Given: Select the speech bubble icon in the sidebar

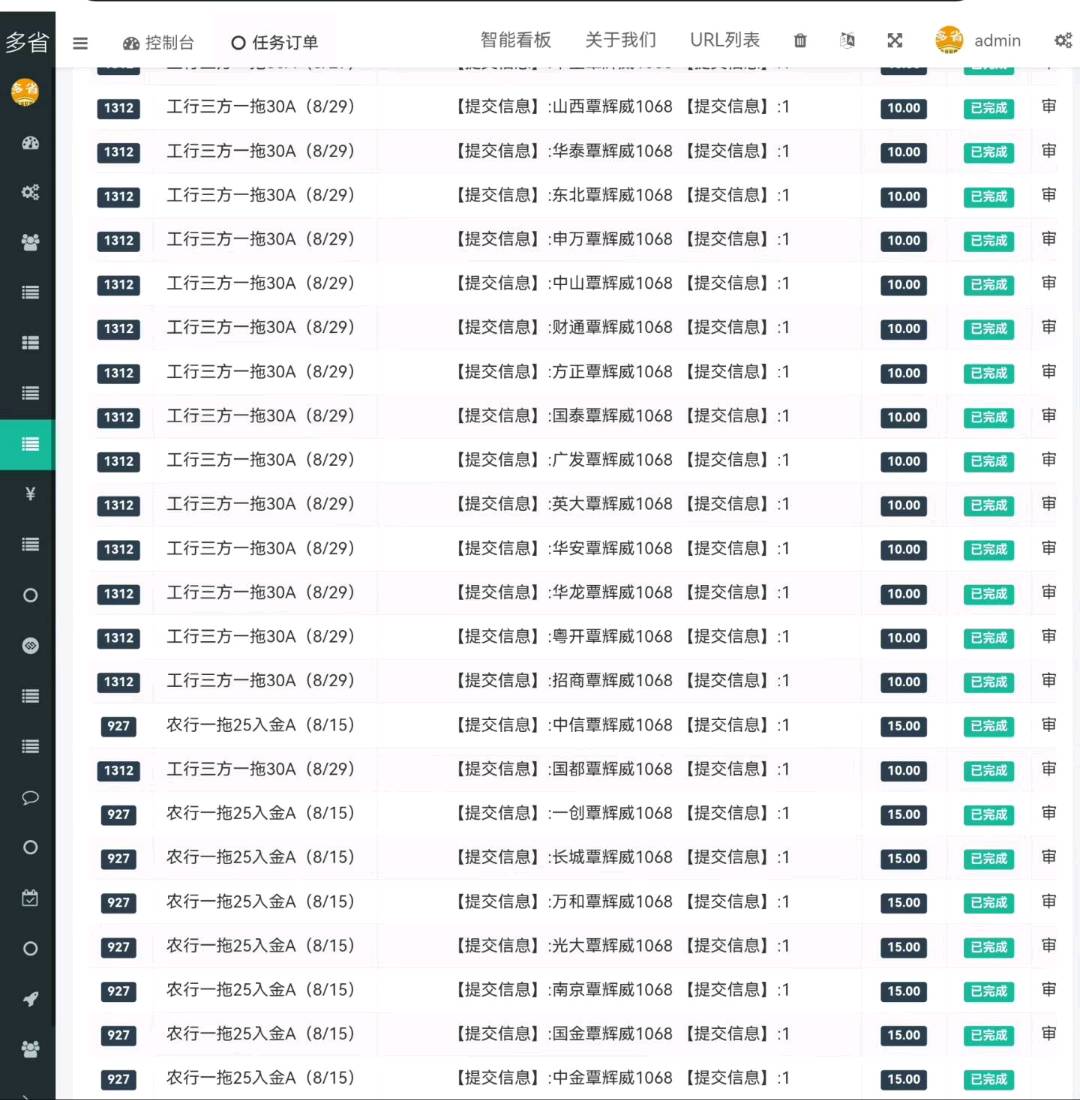Looking at the screenshot, I should click(x=29, y=797).
